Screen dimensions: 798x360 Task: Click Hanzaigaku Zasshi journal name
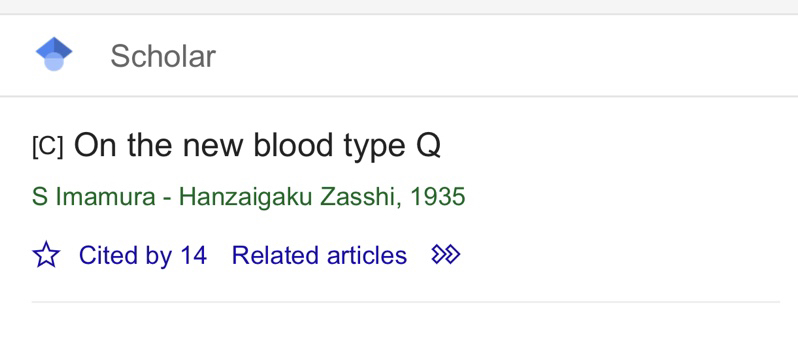287,197
